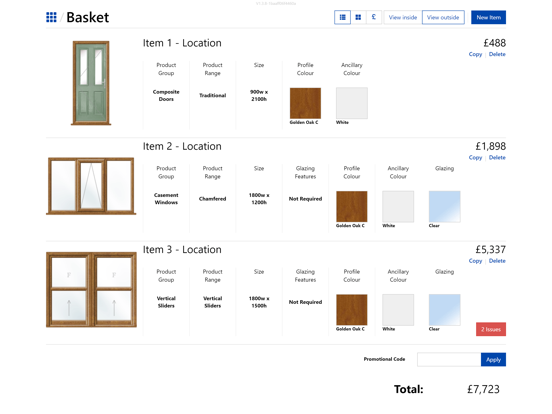
Task: Open the green composite door thumbnail
Action: (x=91, y=83)
